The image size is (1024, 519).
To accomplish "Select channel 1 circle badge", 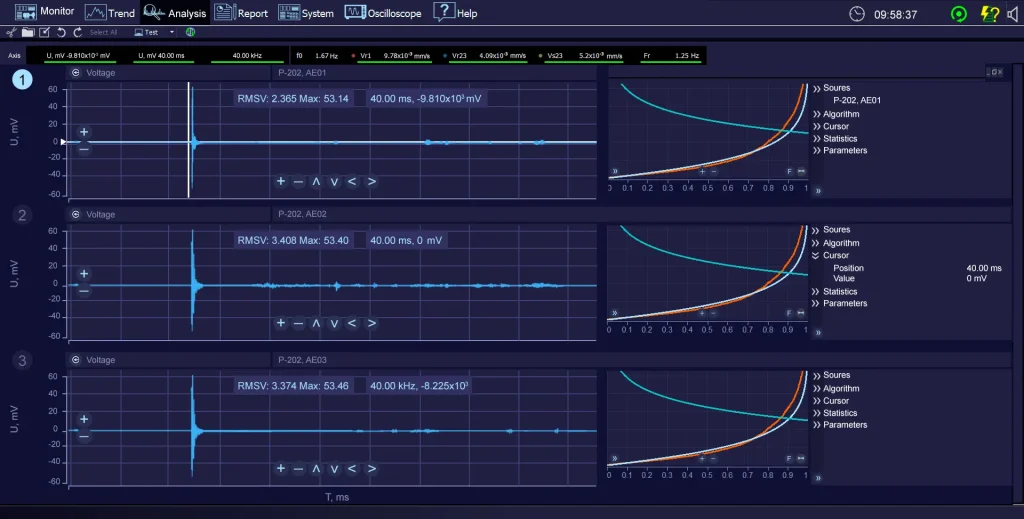I will tap(22, 80).
